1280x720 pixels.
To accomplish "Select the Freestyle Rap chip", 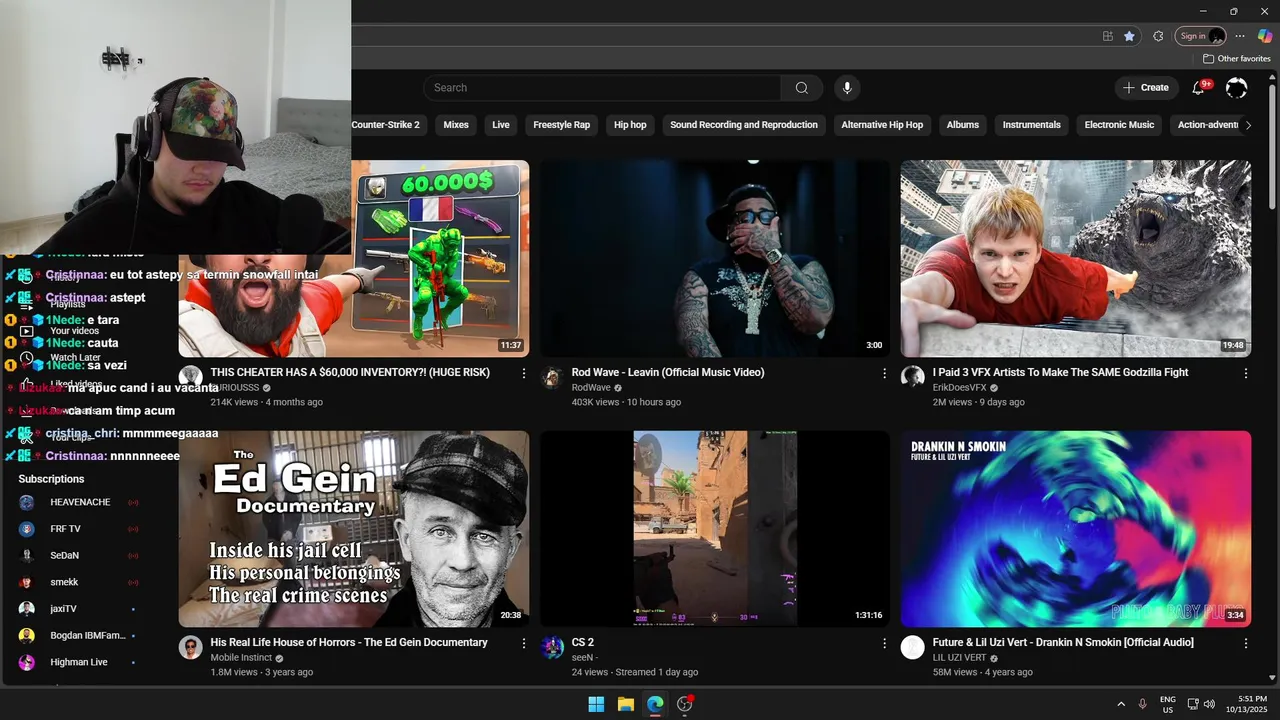I will click(x=561, y=125).
